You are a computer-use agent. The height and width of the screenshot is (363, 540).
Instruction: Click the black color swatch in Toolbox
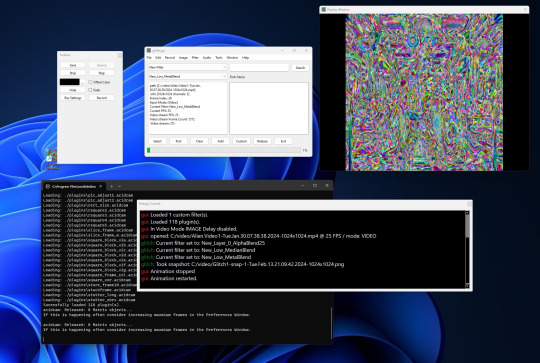70,82
